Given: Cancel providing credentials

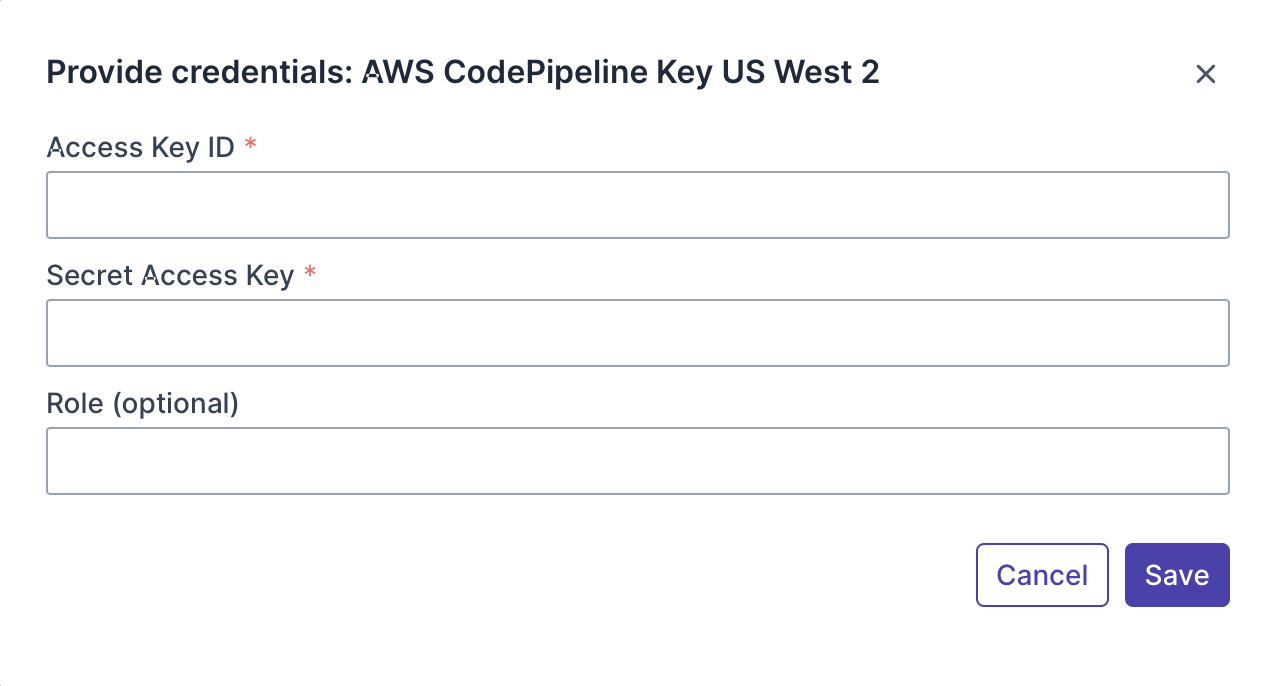Looking at the screenshot, I should click(x=1041, y=575).
